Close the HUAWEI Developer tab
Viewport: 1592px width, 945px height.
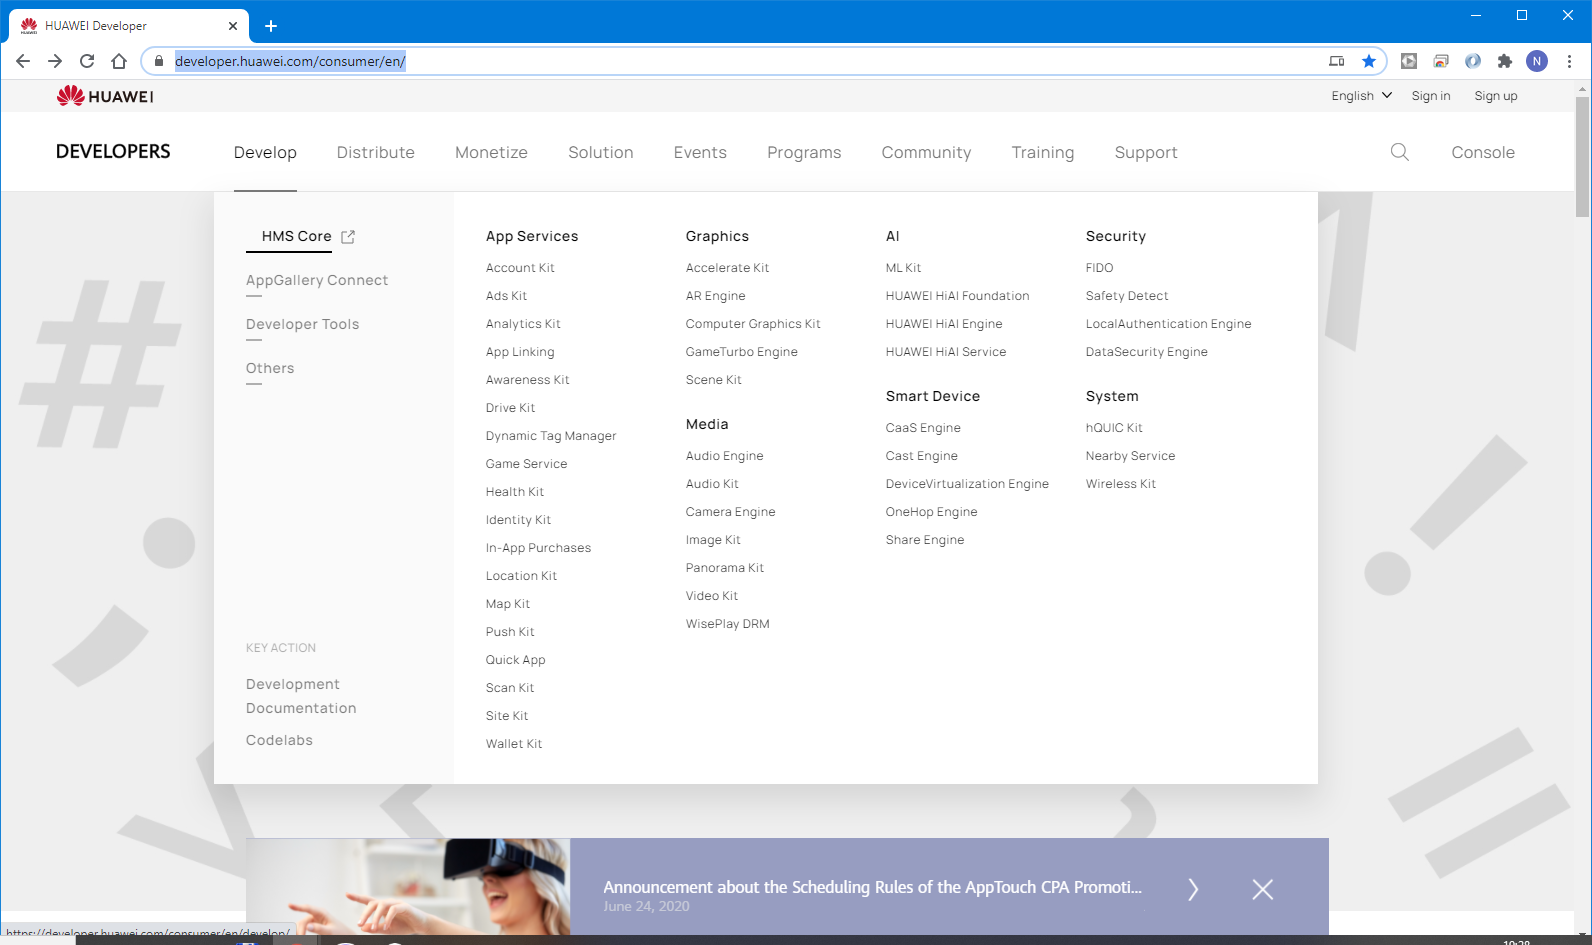pos(233,26)
